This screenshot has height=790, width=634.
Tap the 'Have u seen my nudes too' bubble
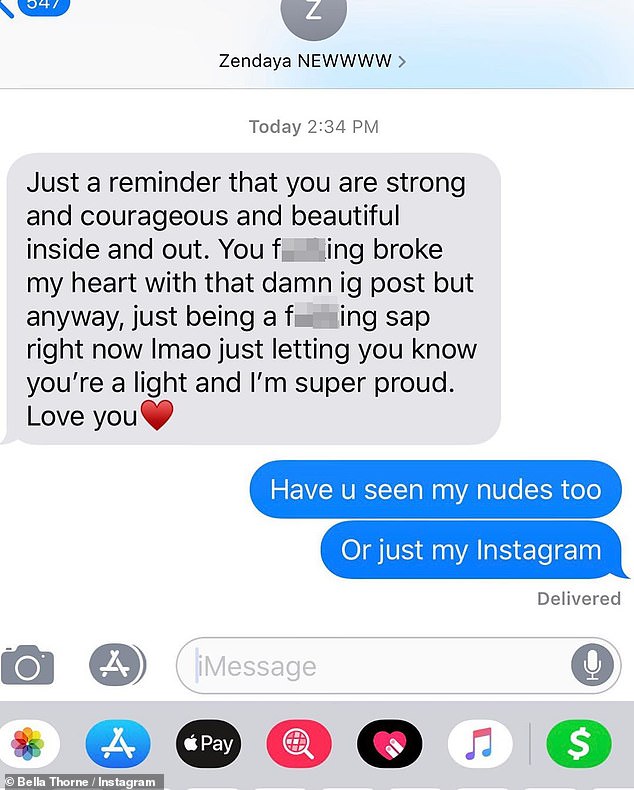(x=436, y=489)
